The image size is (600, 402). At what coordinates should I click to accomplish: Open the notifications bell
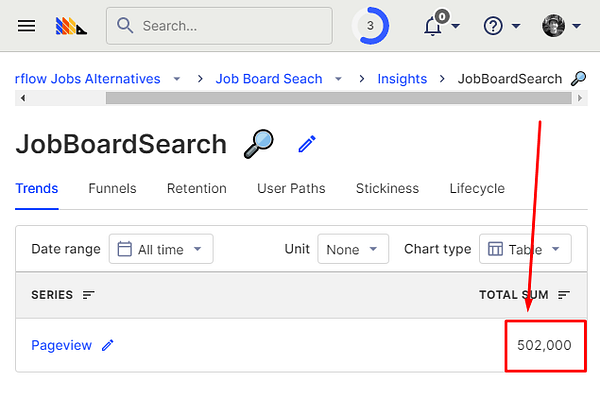coord(434,26)
